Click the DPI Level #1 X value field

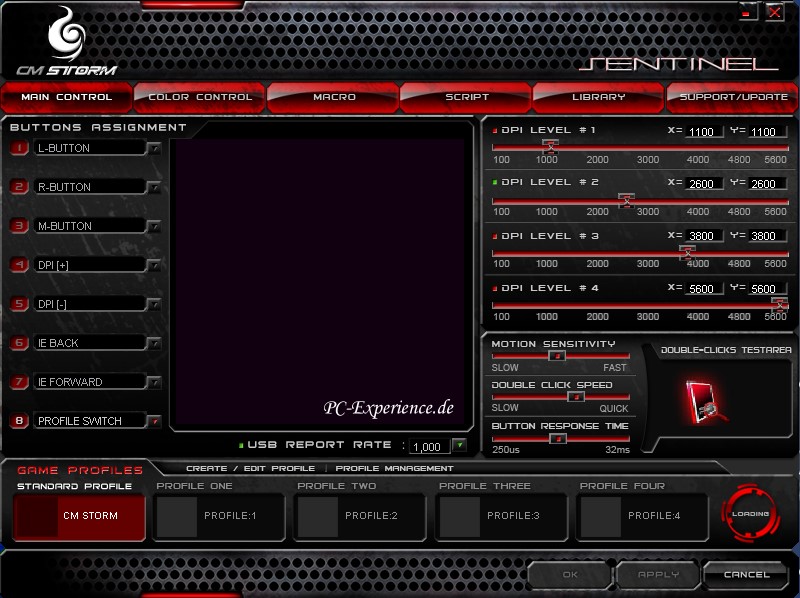(x=704, y=132)
